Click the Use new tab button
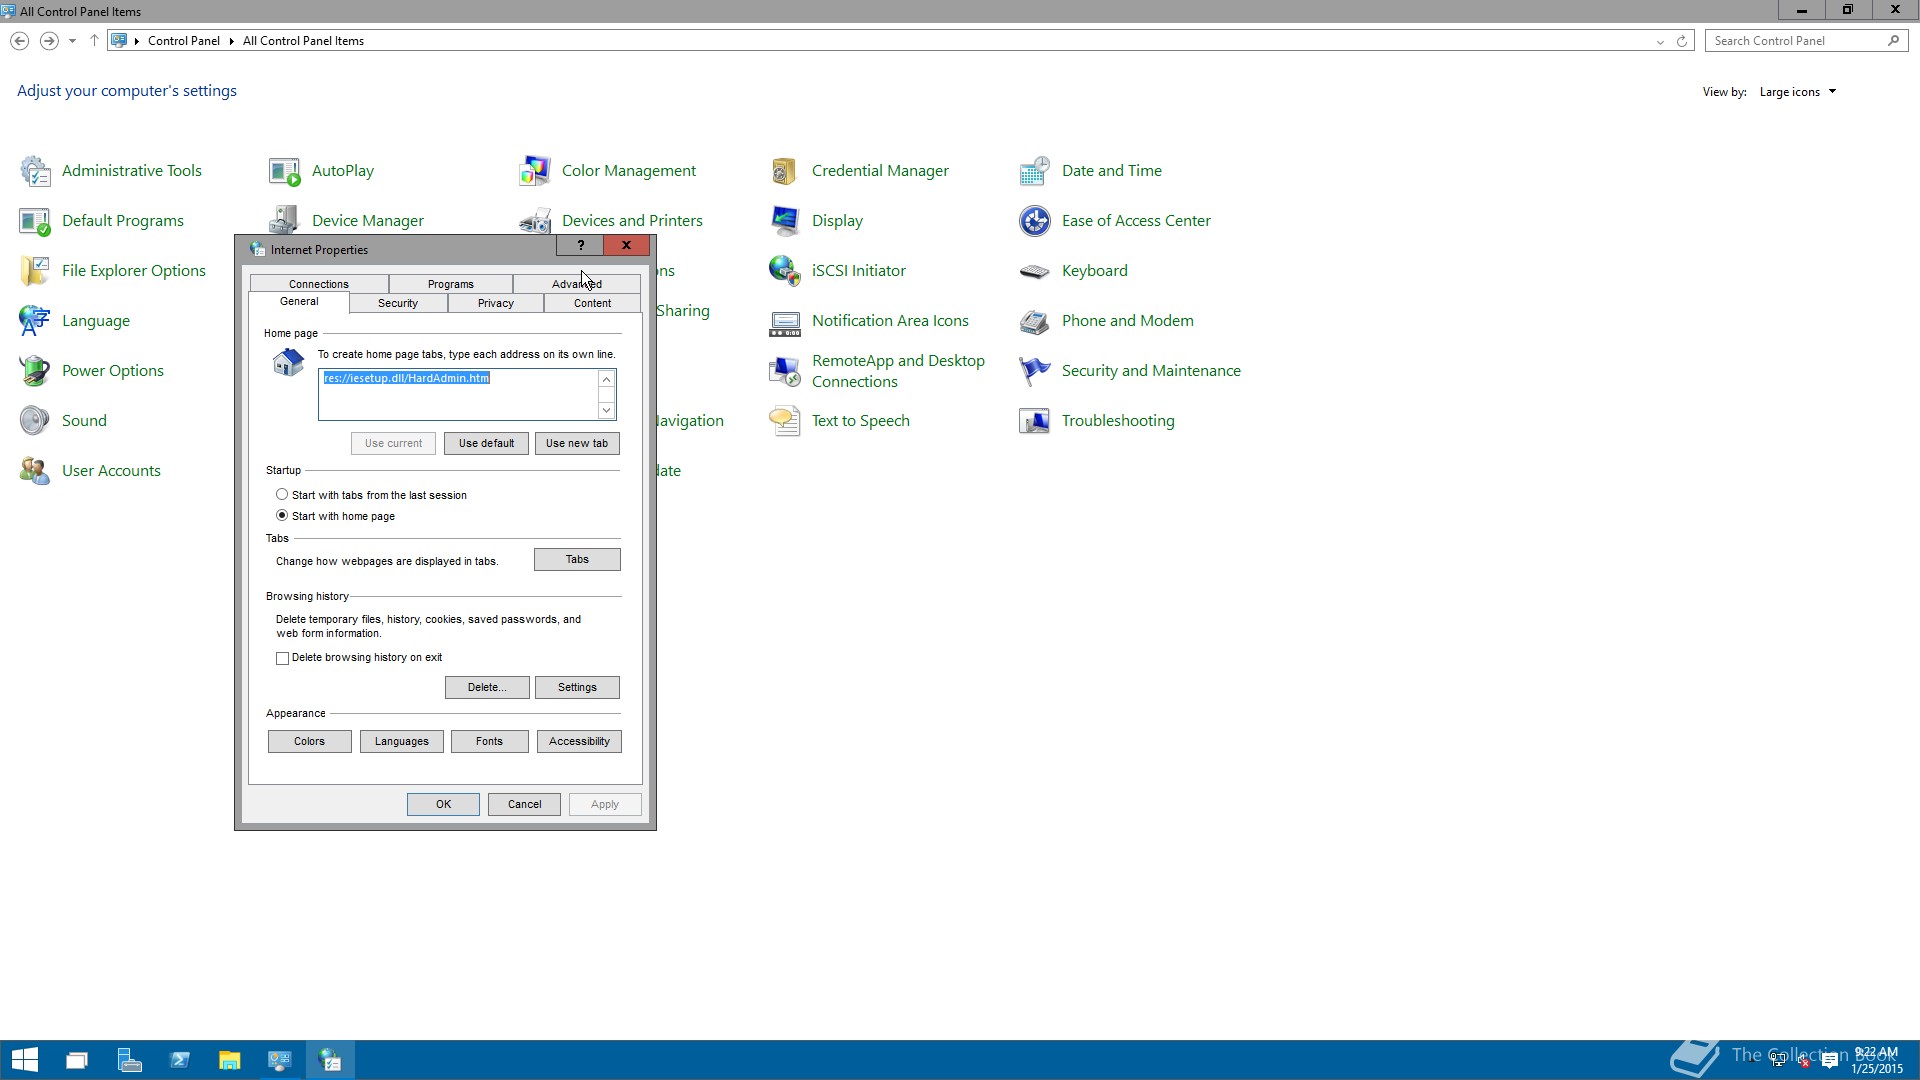 (577, 443)
